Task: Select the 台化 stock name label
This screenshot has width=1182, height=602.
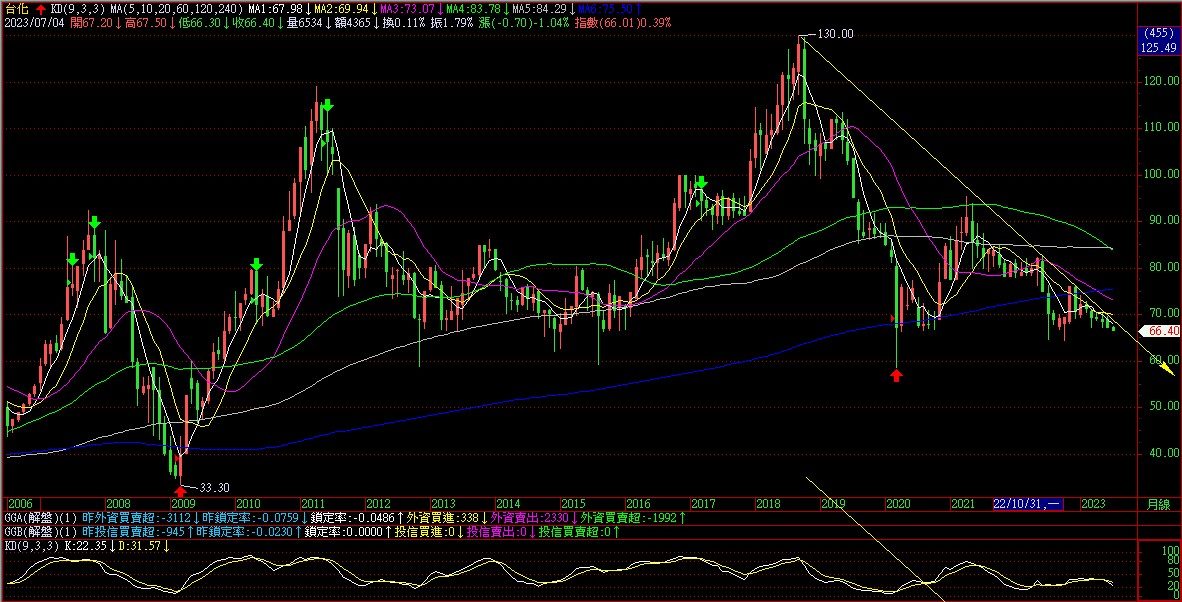Action: point(16,8)
